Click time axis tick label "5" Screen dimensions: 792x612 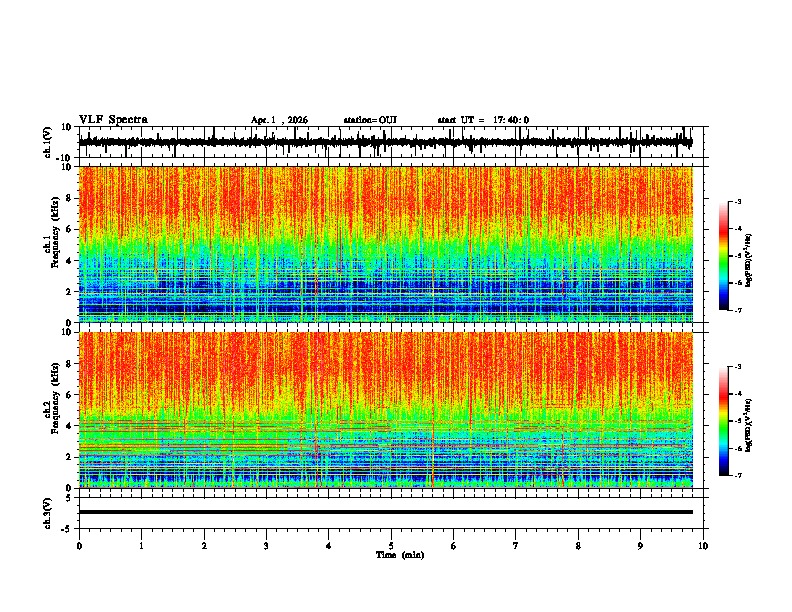391,546
